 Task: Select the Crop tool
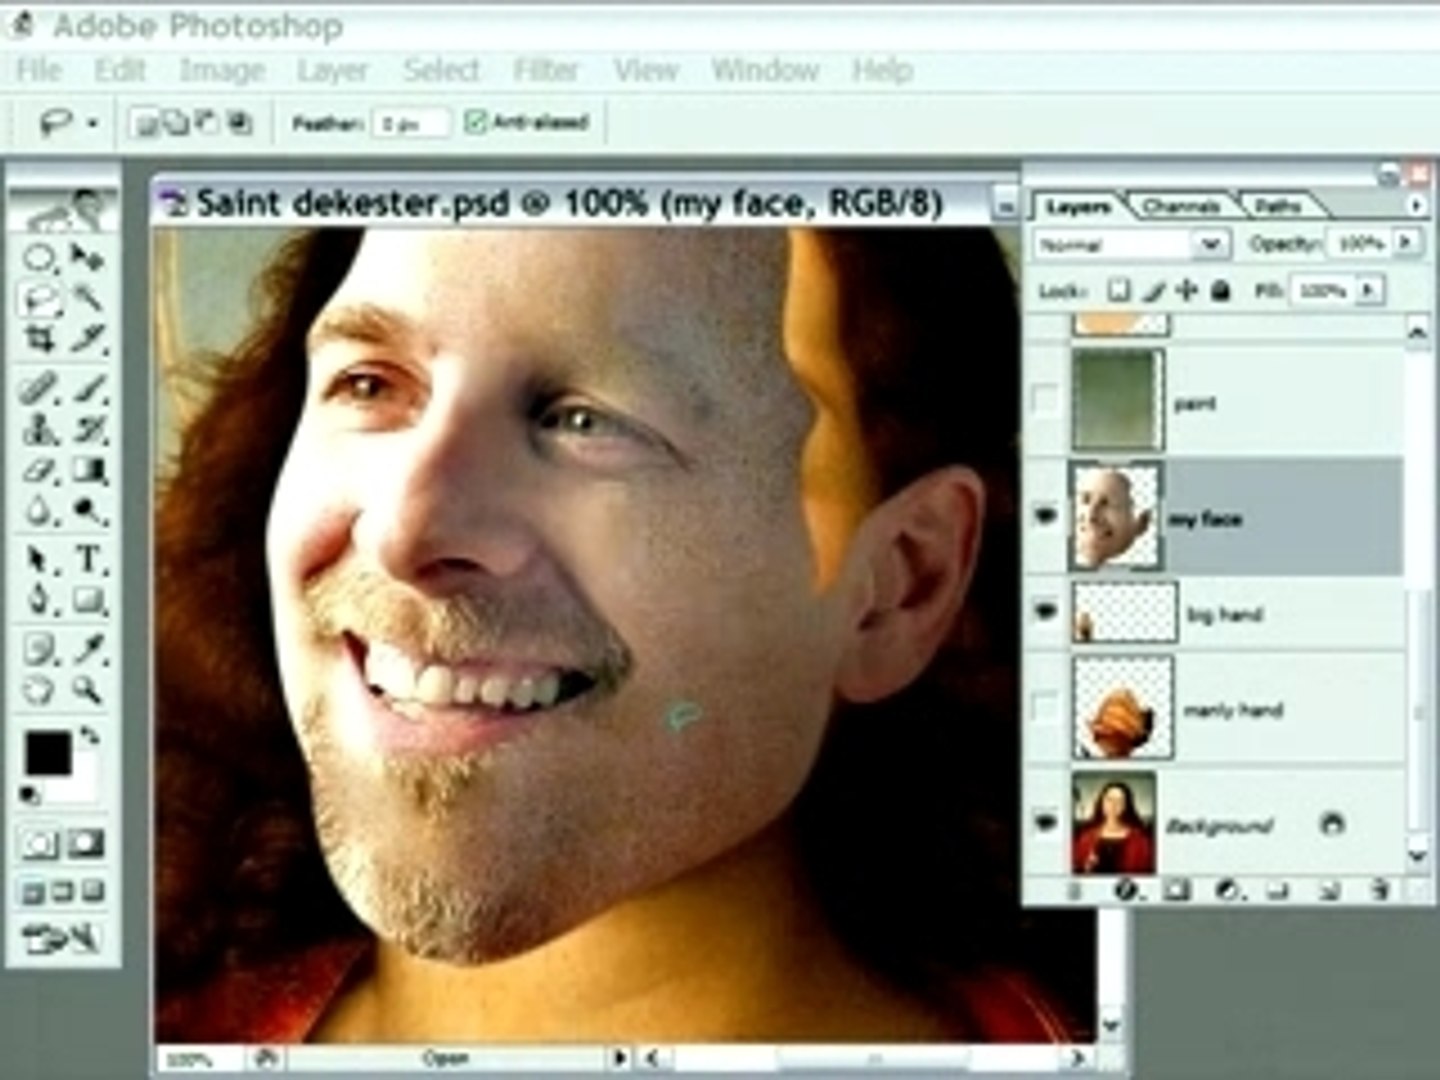click(40, 340)
